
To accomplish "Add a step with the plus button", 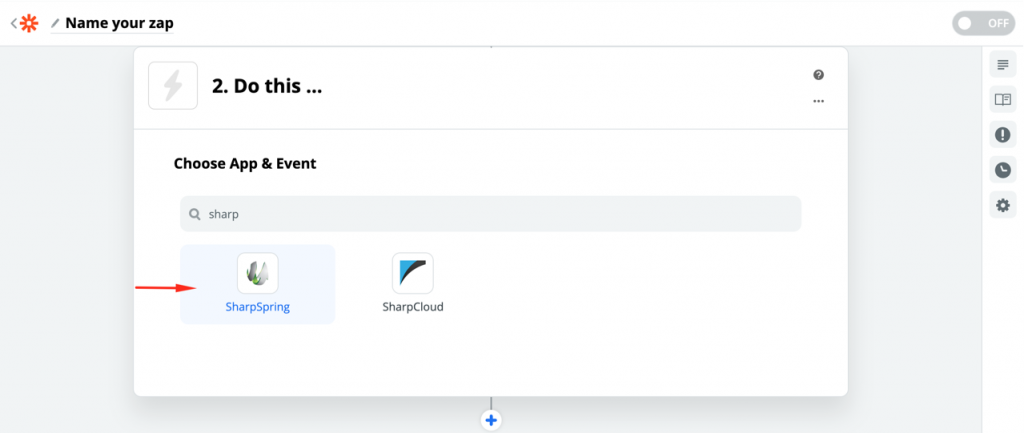I will coord(490,420).
